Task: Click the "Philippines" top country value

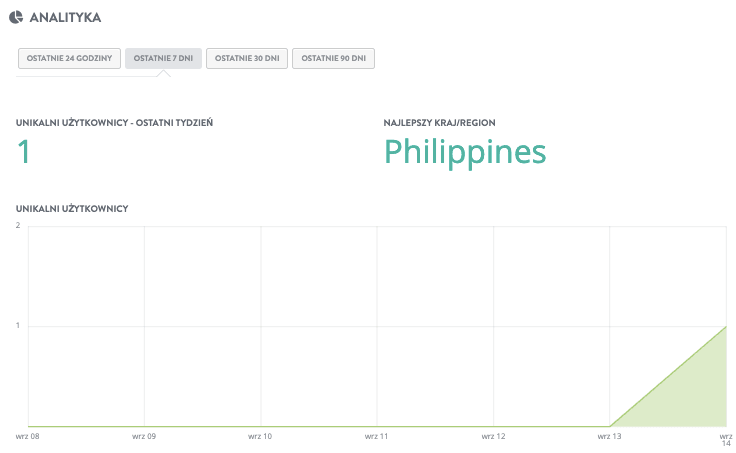Action: click(465, 152)
